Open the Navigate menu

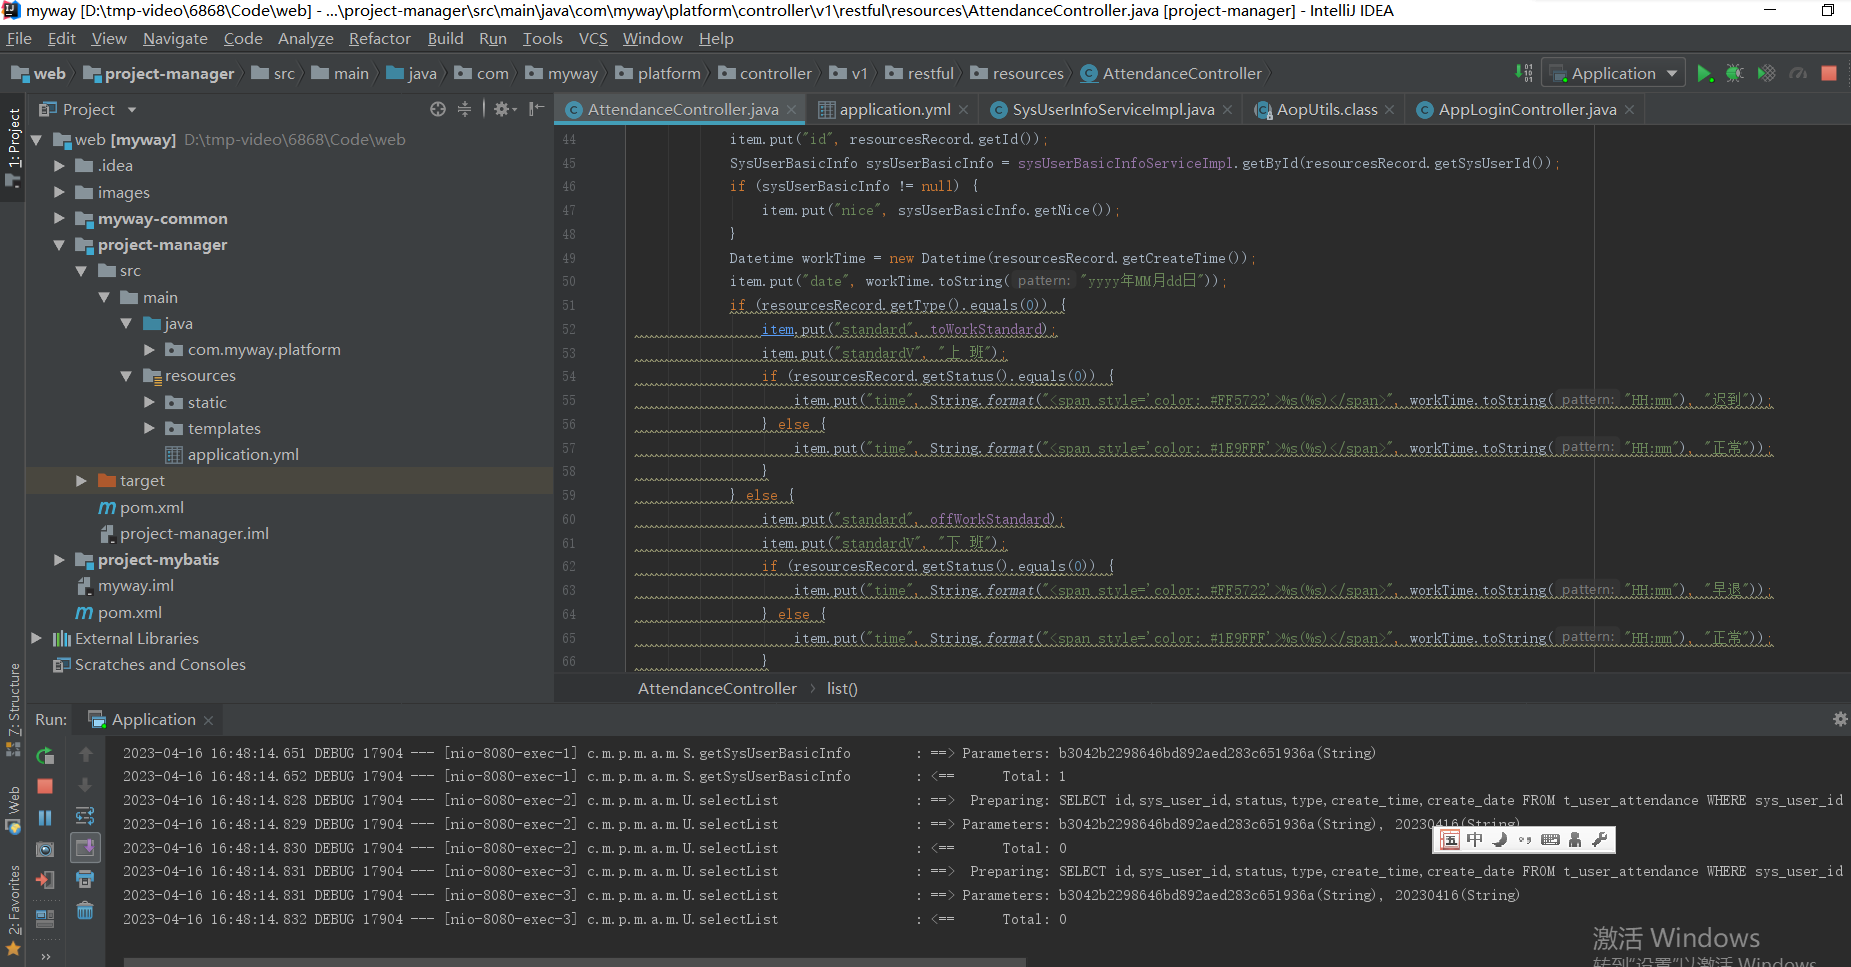click(175, 38)
